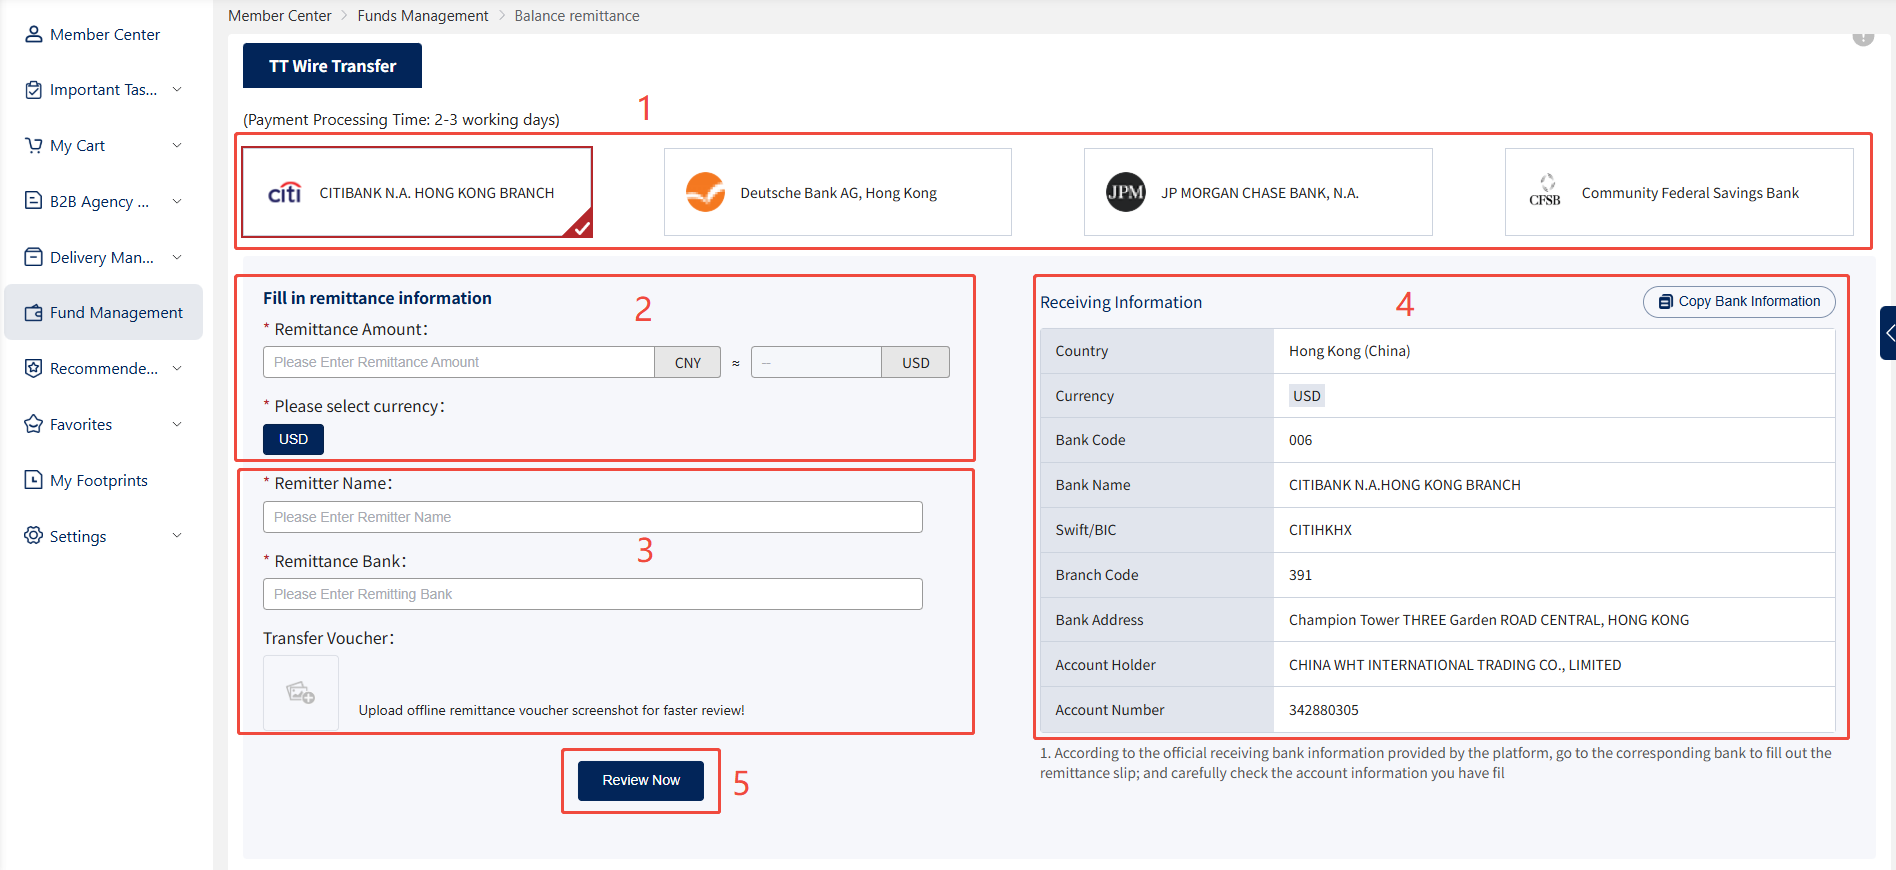Image resolution: width=1896 pixels, height=870 pixels.
Task: Switch to the TT Wire Transfer tab
Action: pyautogui.click(x=332, y=66)
